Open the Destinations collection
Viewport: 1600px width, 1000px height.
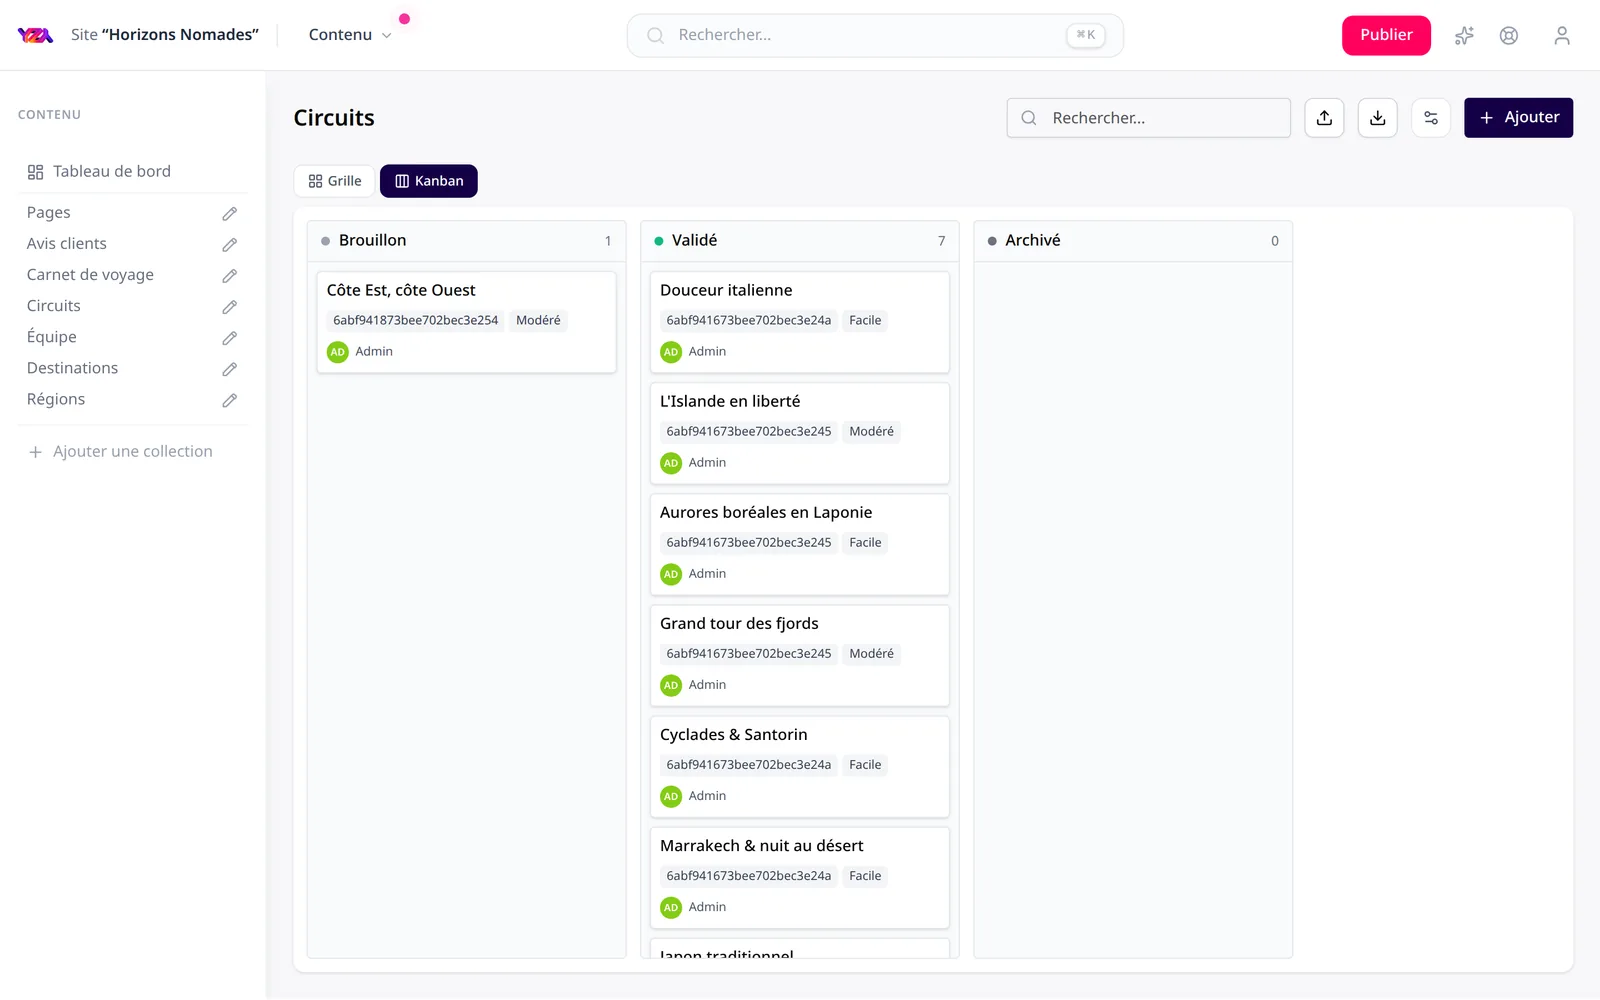coord(72,368)
